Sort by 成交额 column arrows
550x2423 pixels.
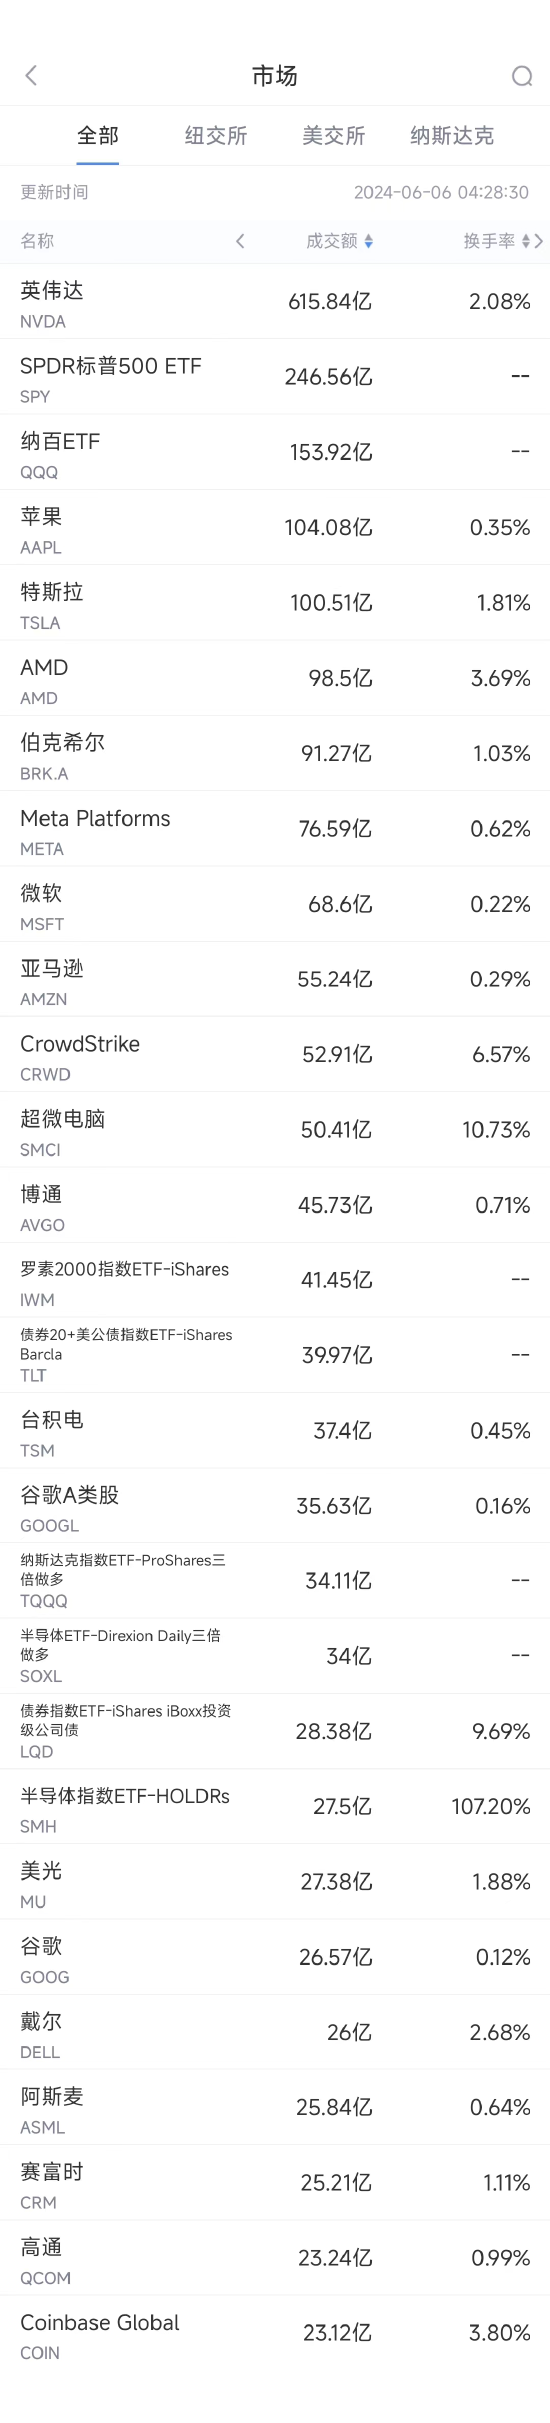pyautogui.click(x=368, y=241)
